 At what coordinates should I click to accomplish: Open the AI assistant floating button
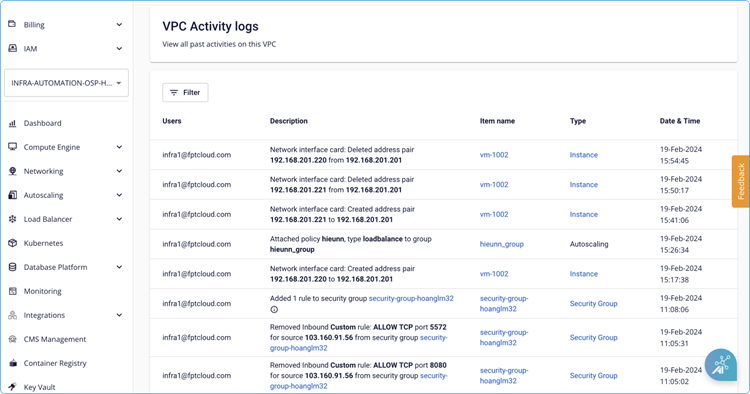720,365
